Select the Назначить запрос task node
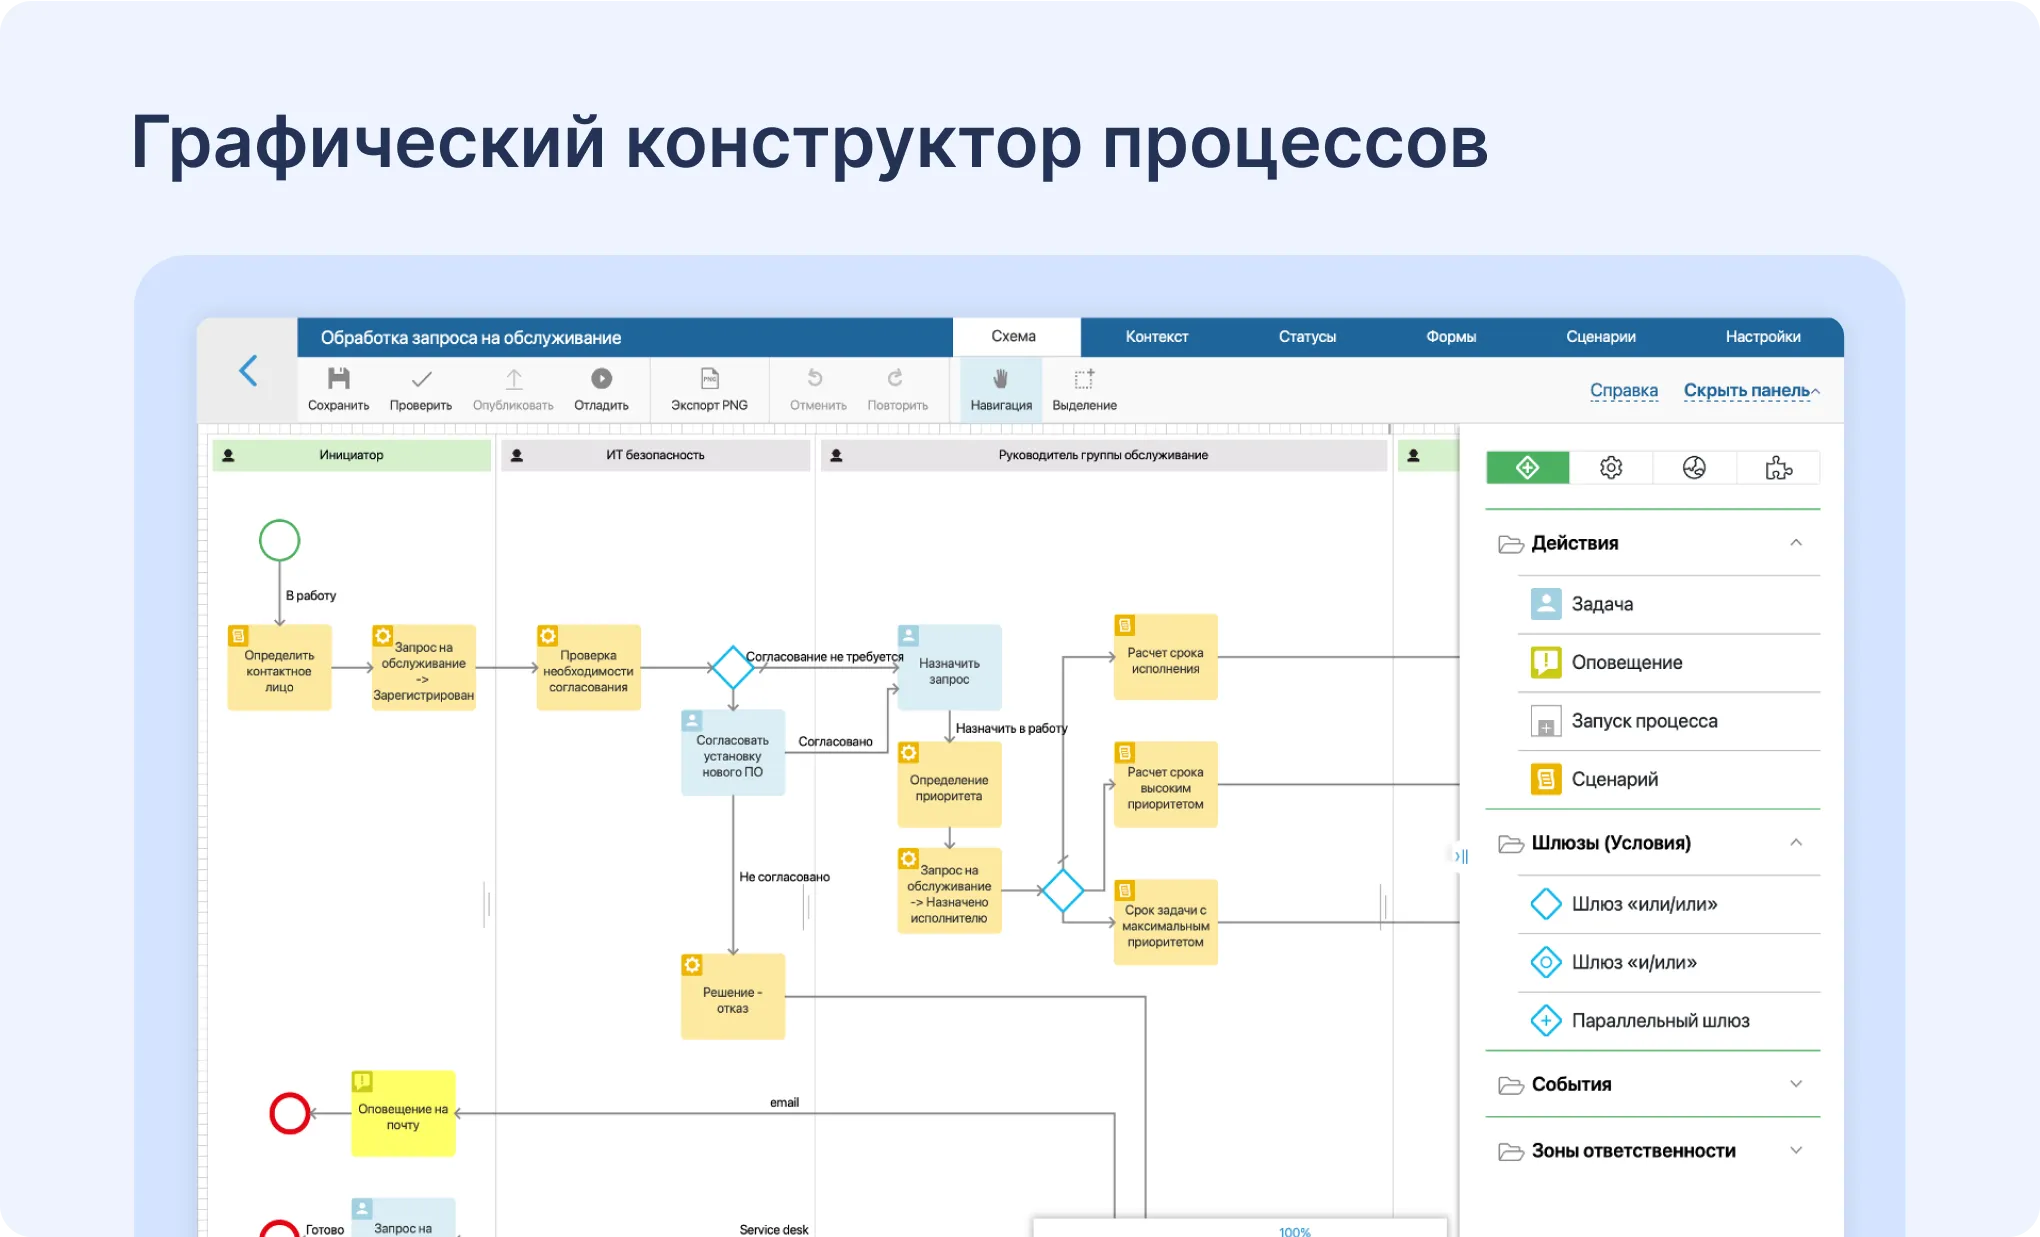The width and height of the screenshot is (2040, 1237). pyautogui.click(x=949, y=667)
